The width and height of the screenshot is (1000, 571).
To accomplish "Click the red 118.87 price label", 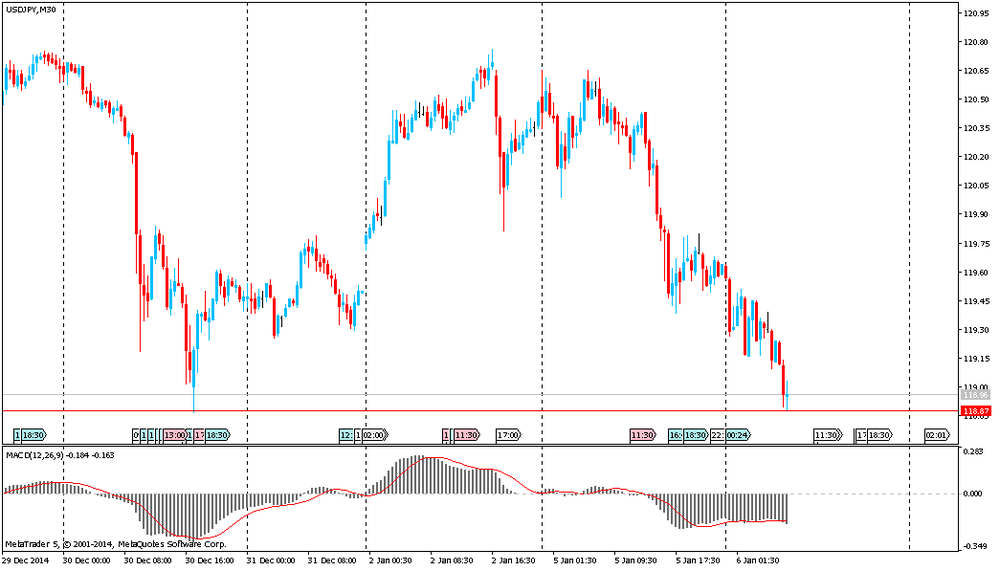I will coord(976,411).
